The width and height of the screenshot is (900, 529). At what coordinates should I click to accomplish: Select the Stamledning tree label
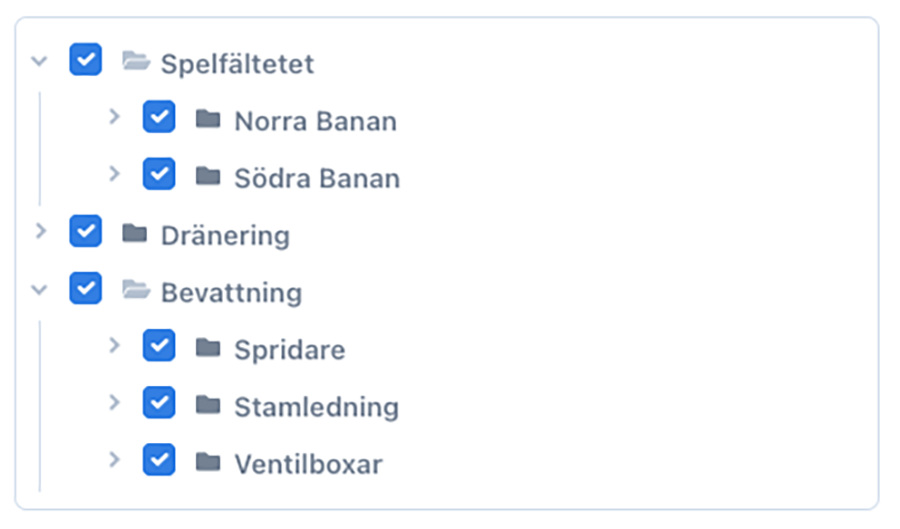click(x=316, y=408)
